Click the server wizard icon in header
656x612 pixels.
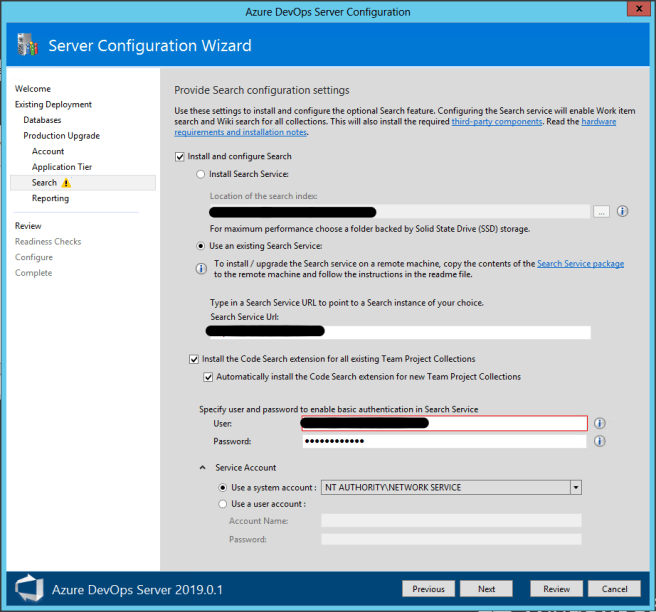click(27, 45)
